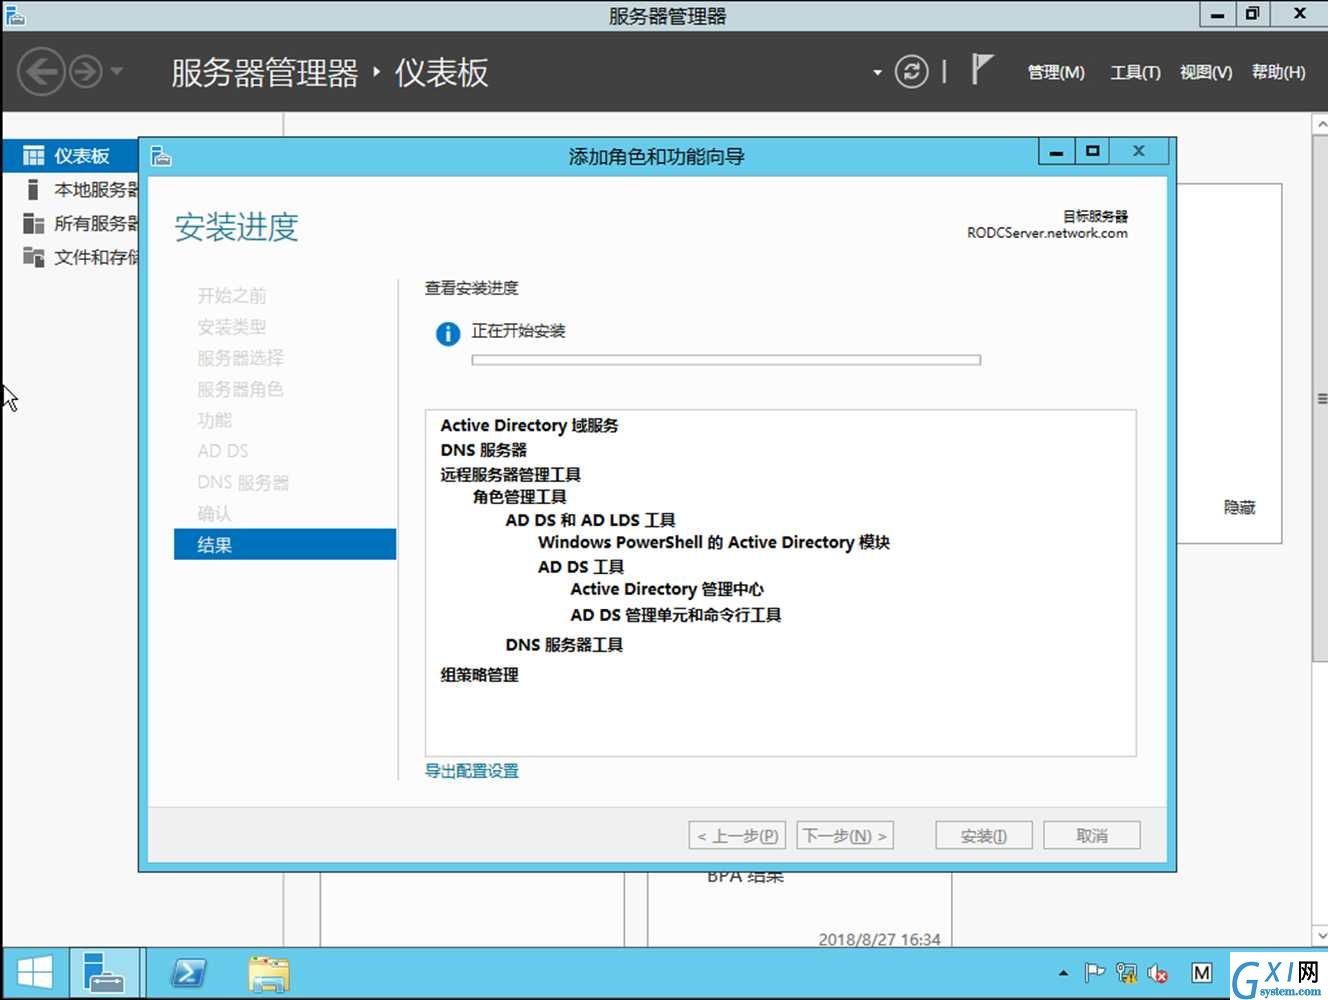Click the back navigation arrow in Server Manager
The width and height of the screenshot is (1328, 1000).
coord(41,72)
